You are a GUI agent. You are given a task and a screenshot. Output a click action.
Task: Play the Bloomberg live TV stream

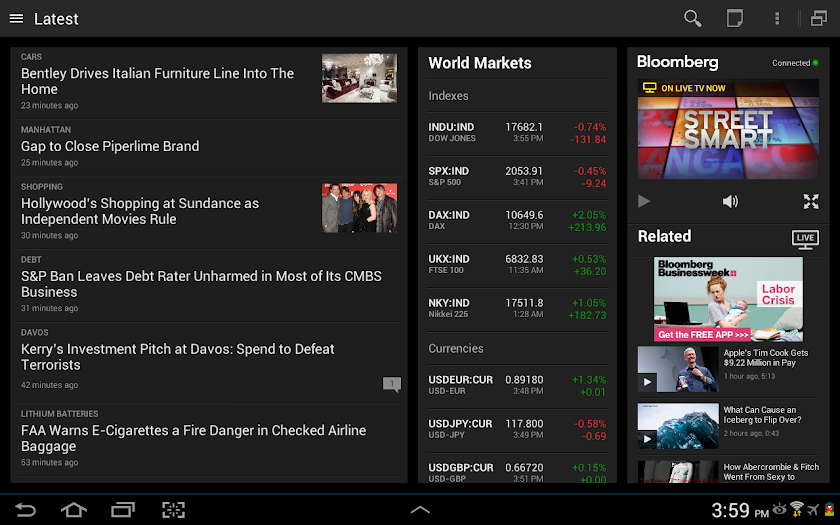[644, 201]
